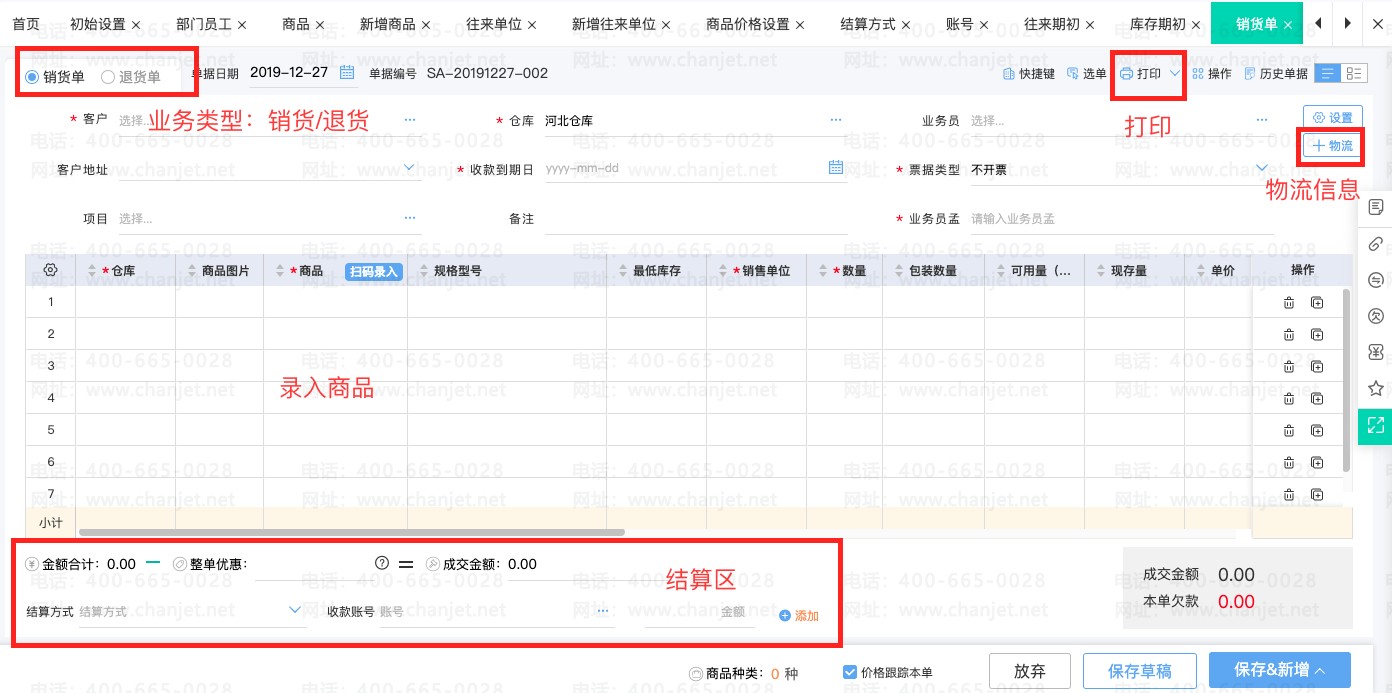Expand the 保存&新增 button arrow
The image size is (1392, 693).
1319,671
